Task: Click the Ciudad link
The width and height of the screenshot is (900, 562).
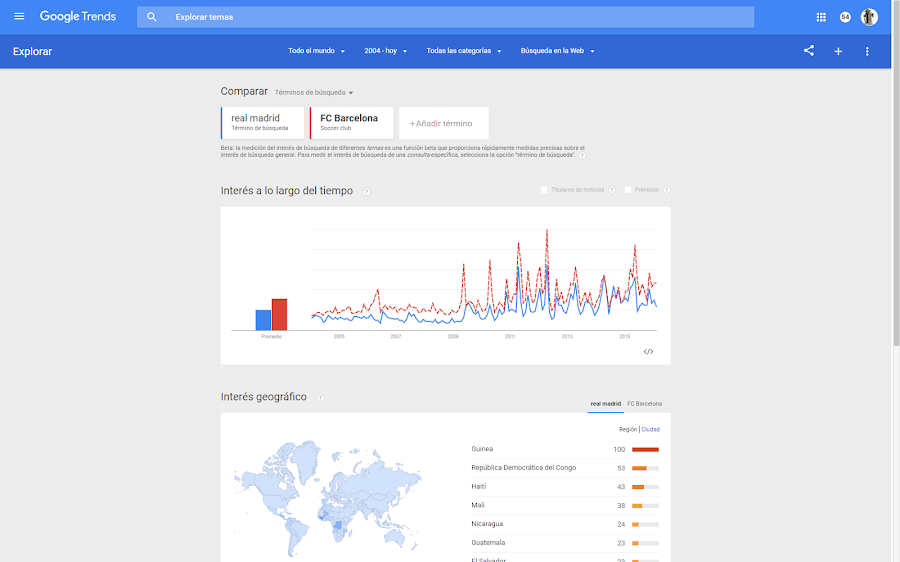Action: [651, 429]
